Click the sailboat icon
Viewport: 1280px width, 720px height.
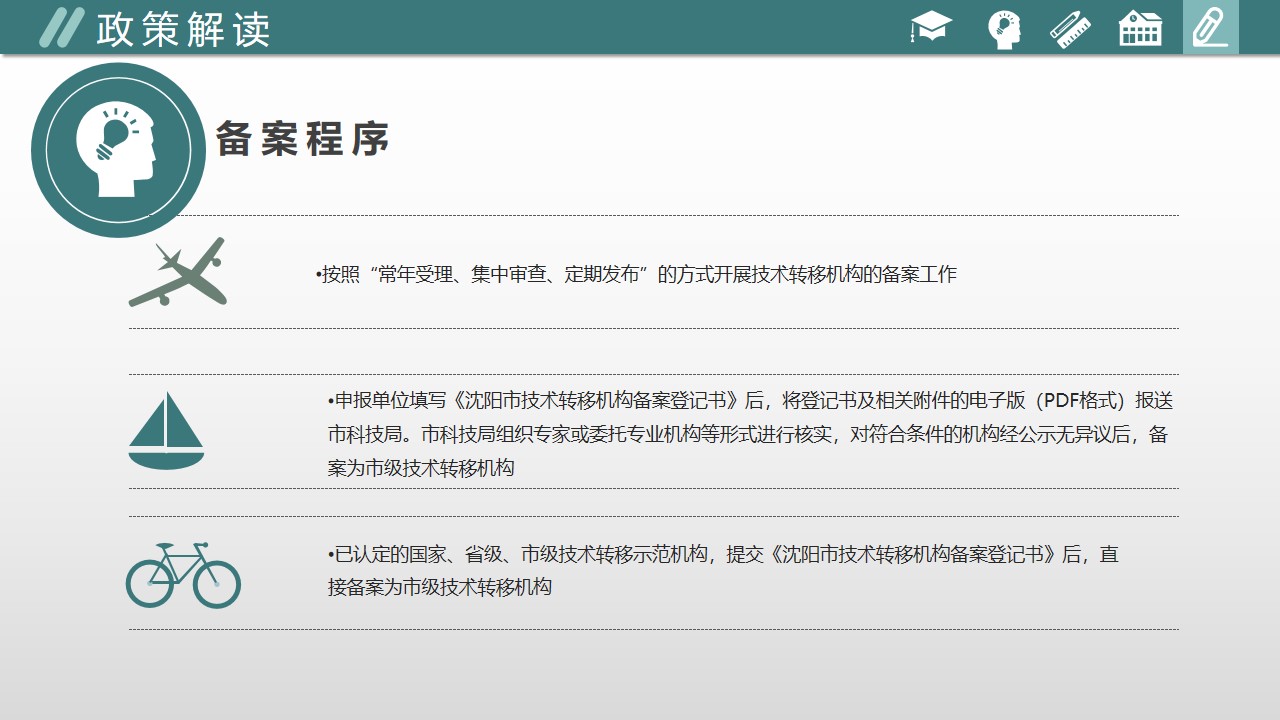click(x=166, y=430)
